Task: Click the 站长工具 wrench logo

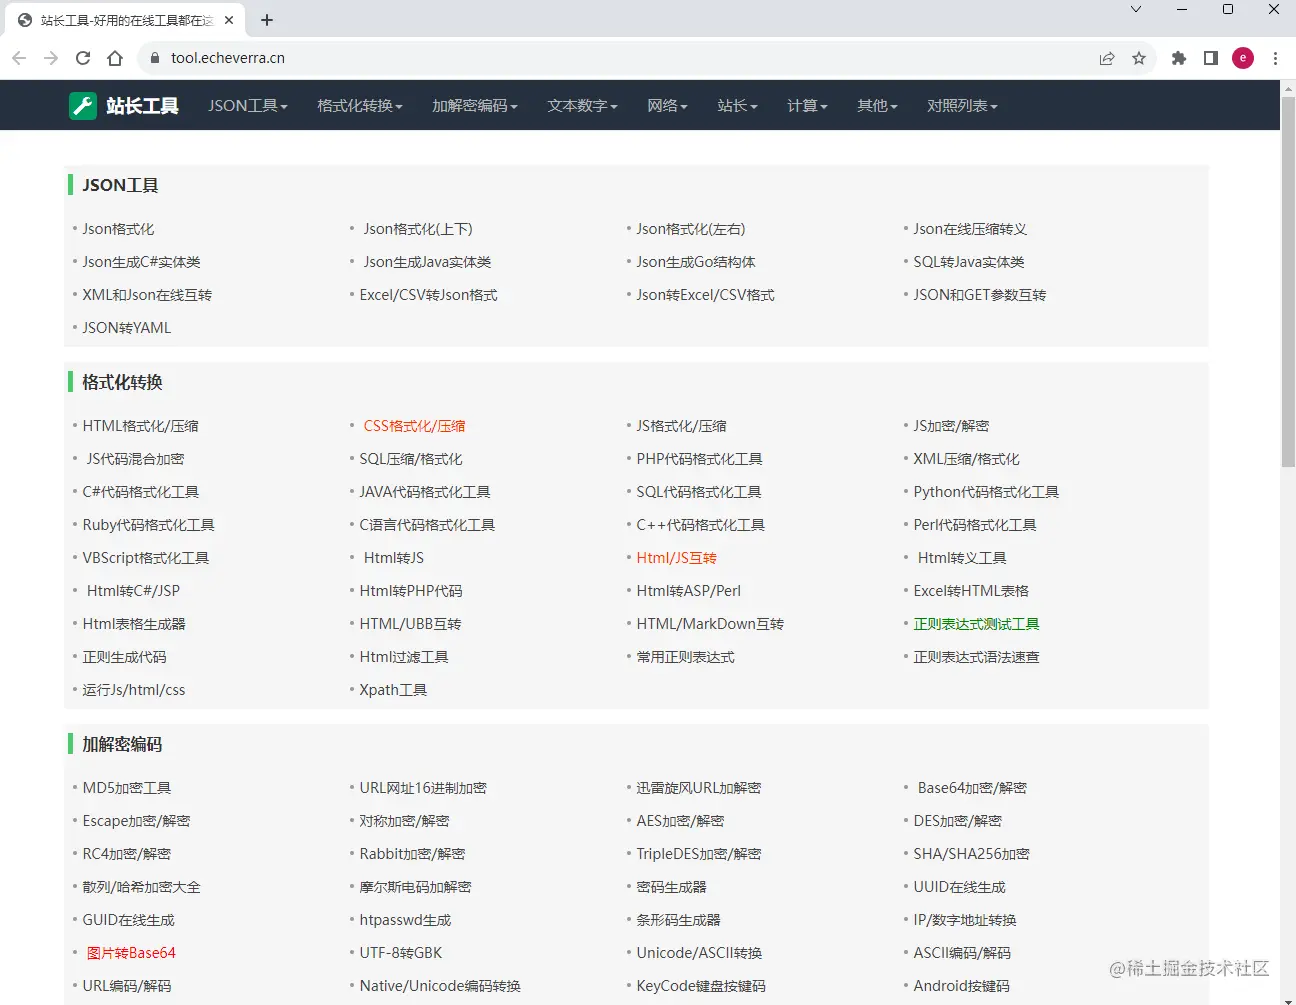Action: [x=83, y=105]
